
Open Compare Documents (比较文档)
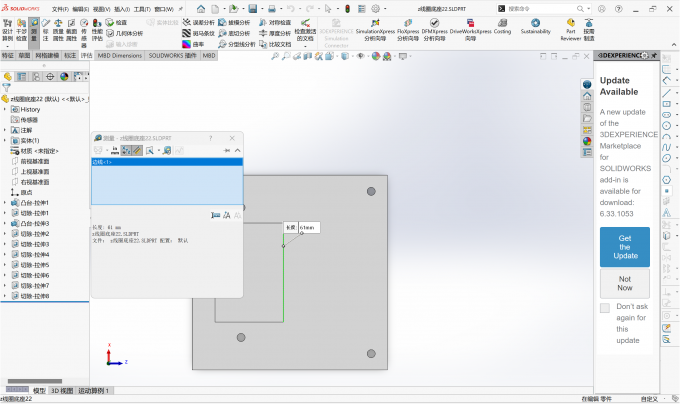(x=275, y=44)
